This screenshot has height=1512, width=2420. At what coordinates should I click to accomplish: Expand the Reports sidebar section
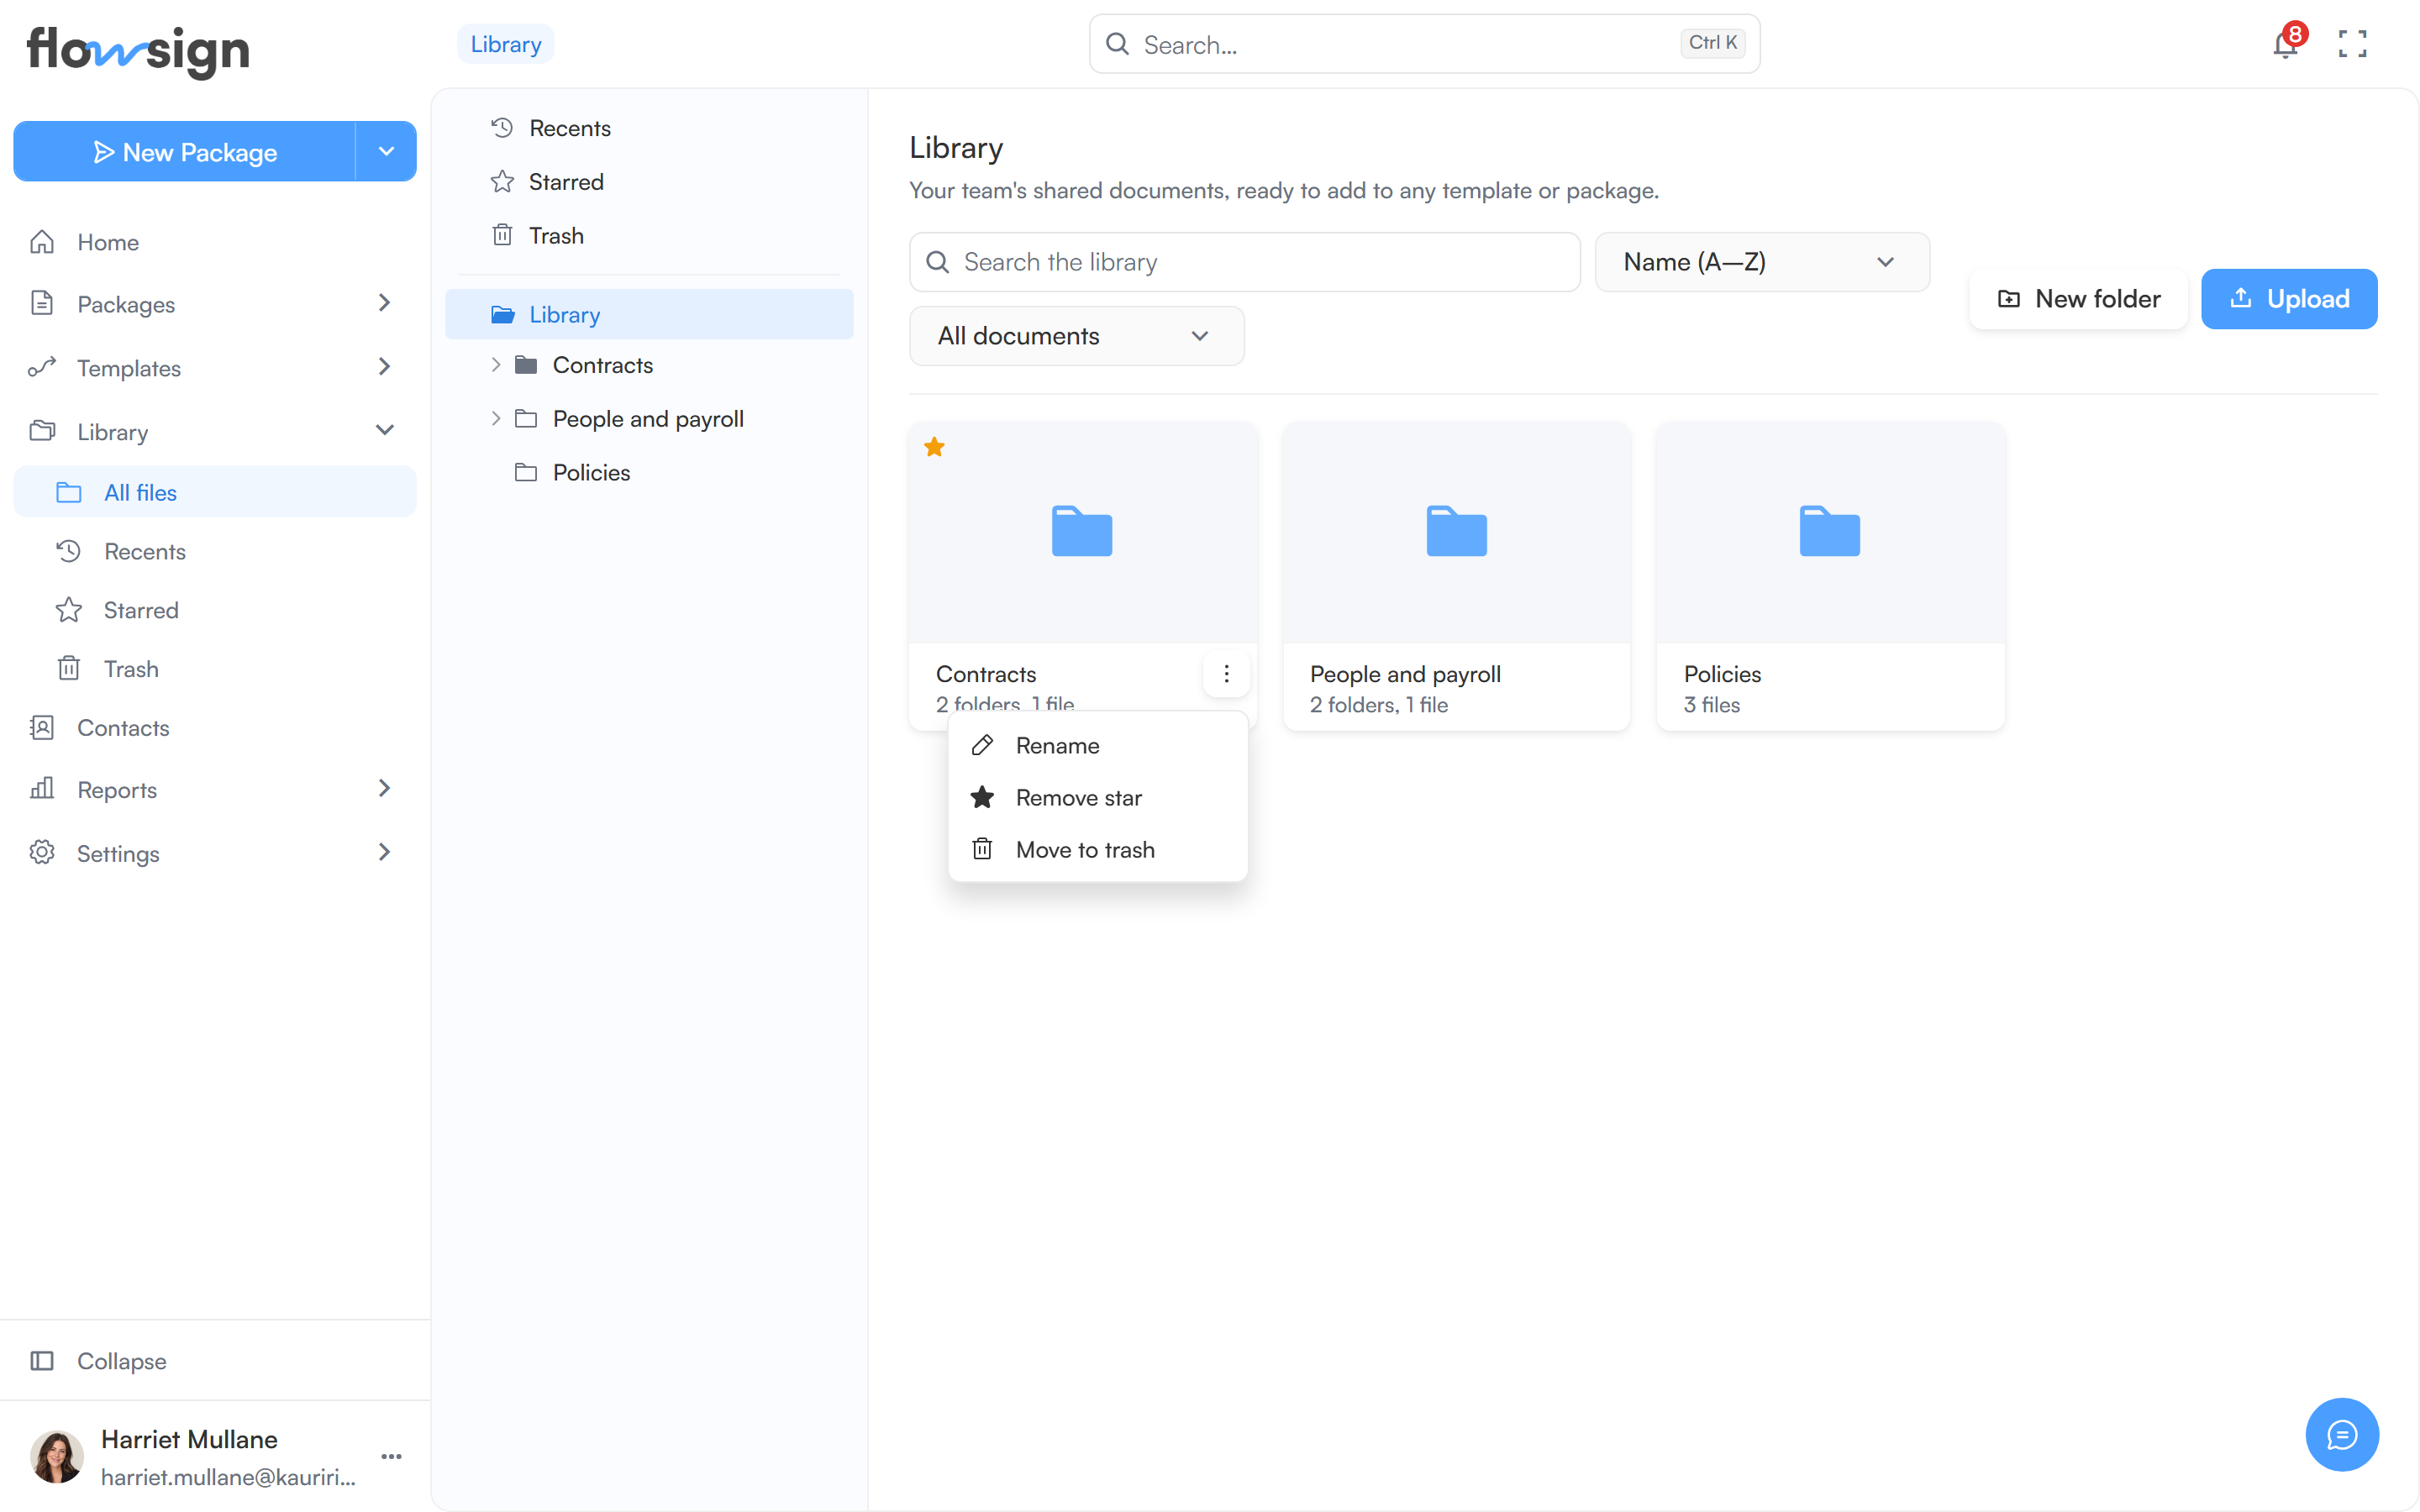pyautogui.click(x=384, y=789)
